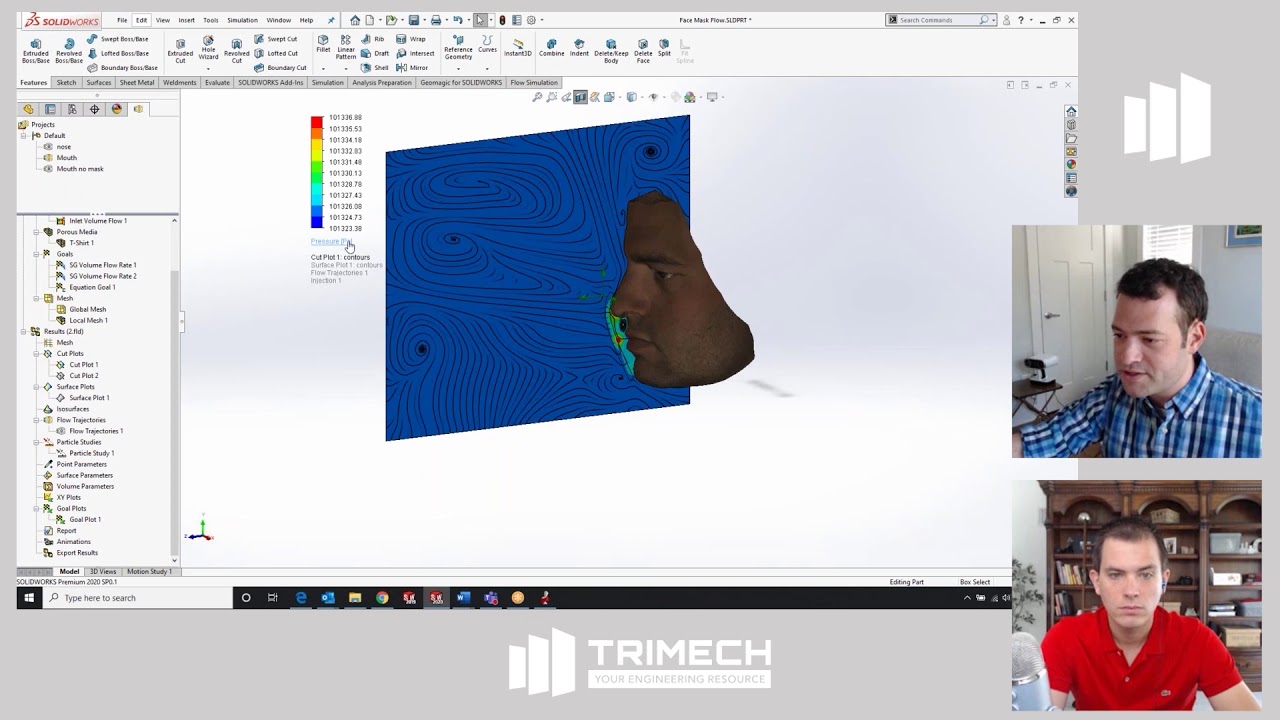Select the Intersect tool

pos(415,53)
